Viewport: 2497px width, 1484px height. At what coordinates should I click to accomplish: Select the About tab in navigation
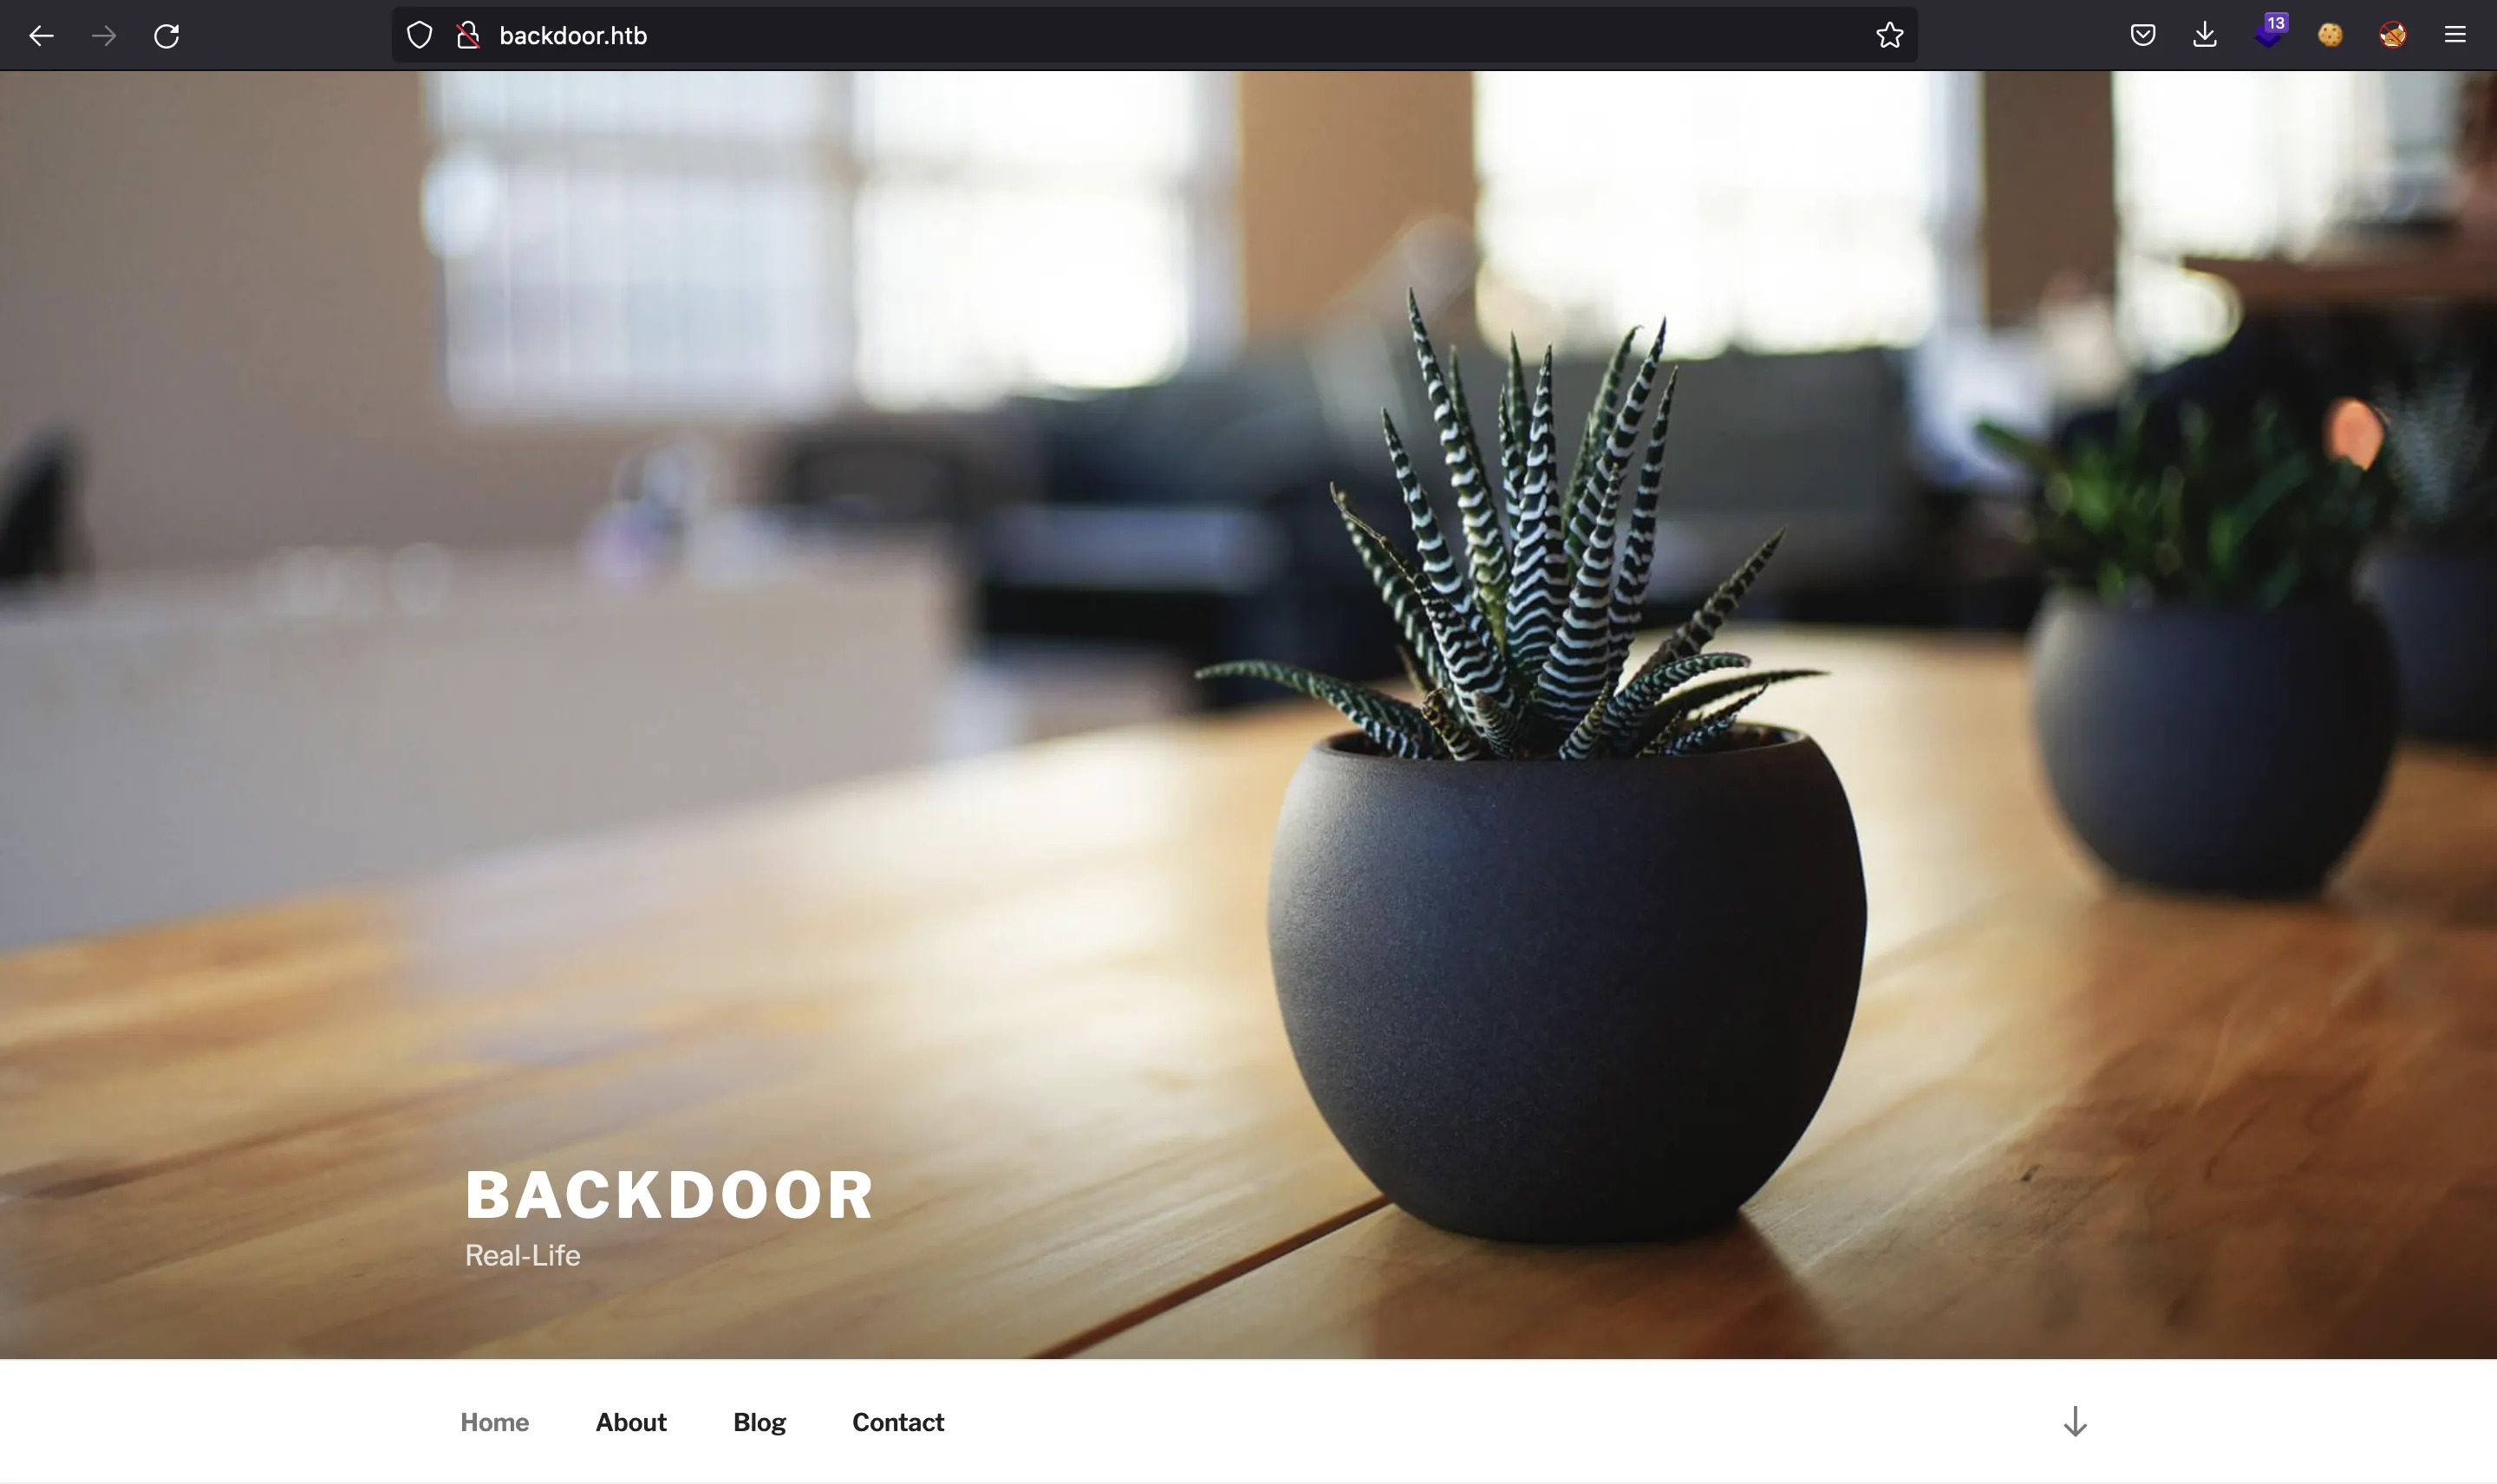tap(631, 1422)
